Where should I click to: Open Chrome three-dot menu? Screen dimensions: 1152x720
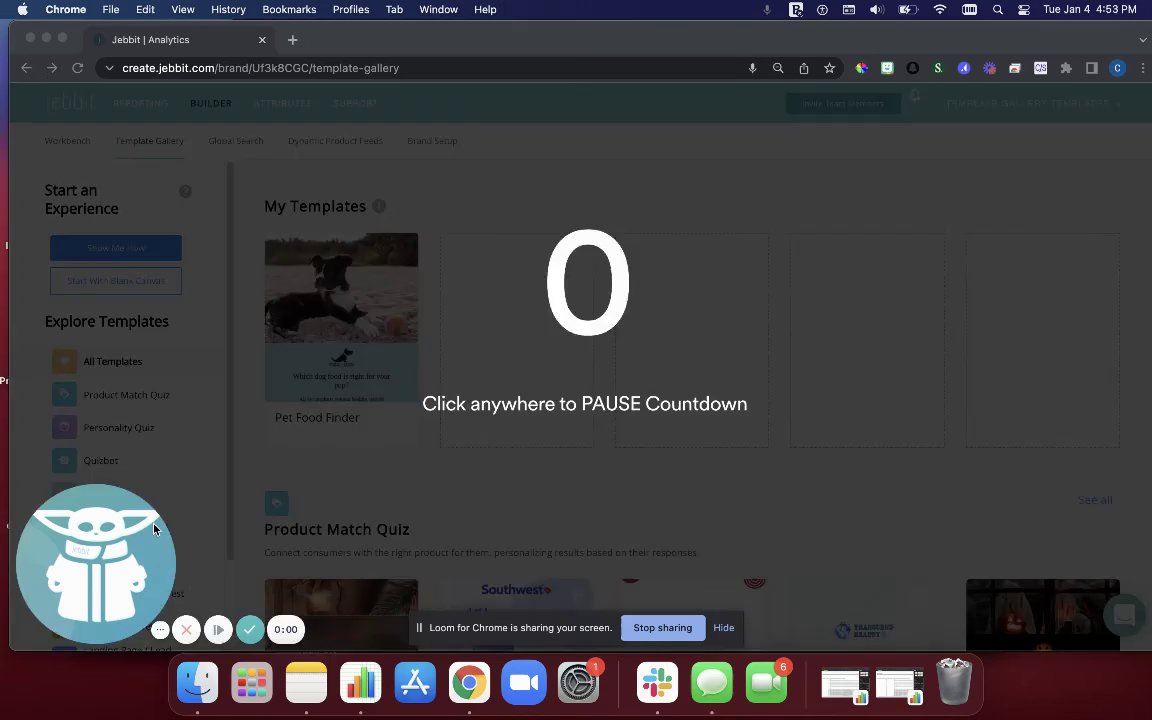tap(1142, 68)
